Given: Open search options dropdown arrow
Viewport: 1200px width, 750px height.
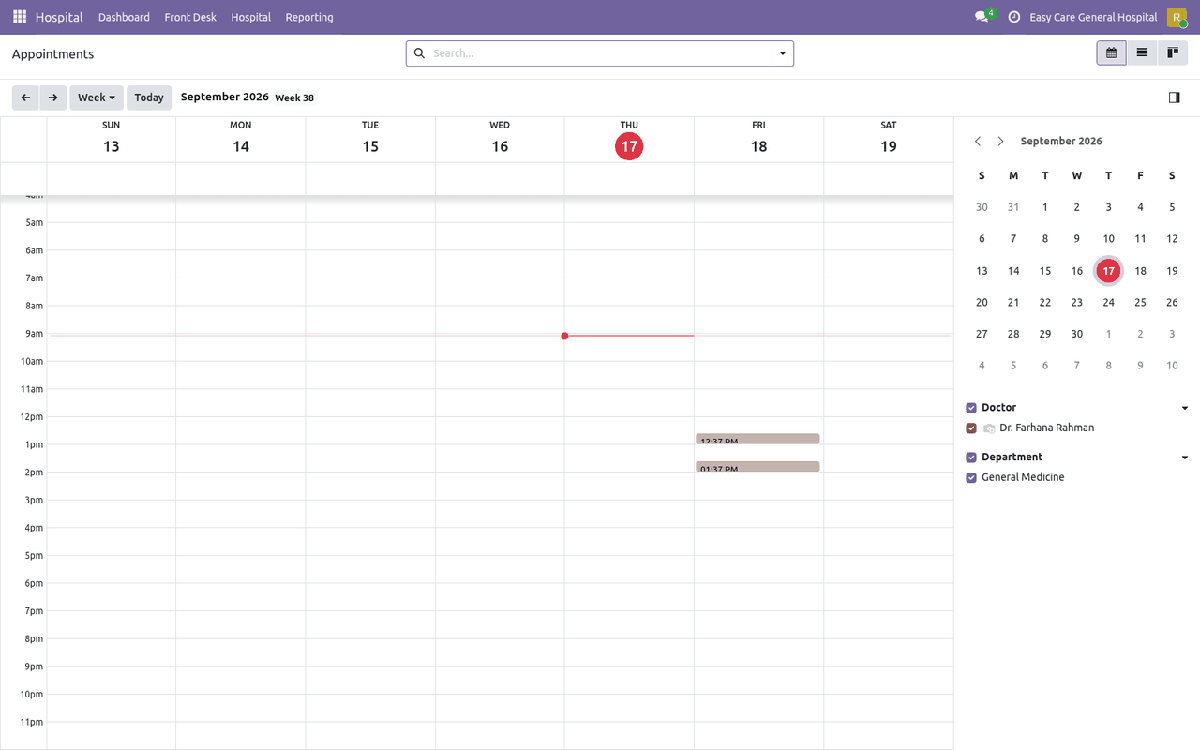Looking at the screenshot, I should pos(782,53).
